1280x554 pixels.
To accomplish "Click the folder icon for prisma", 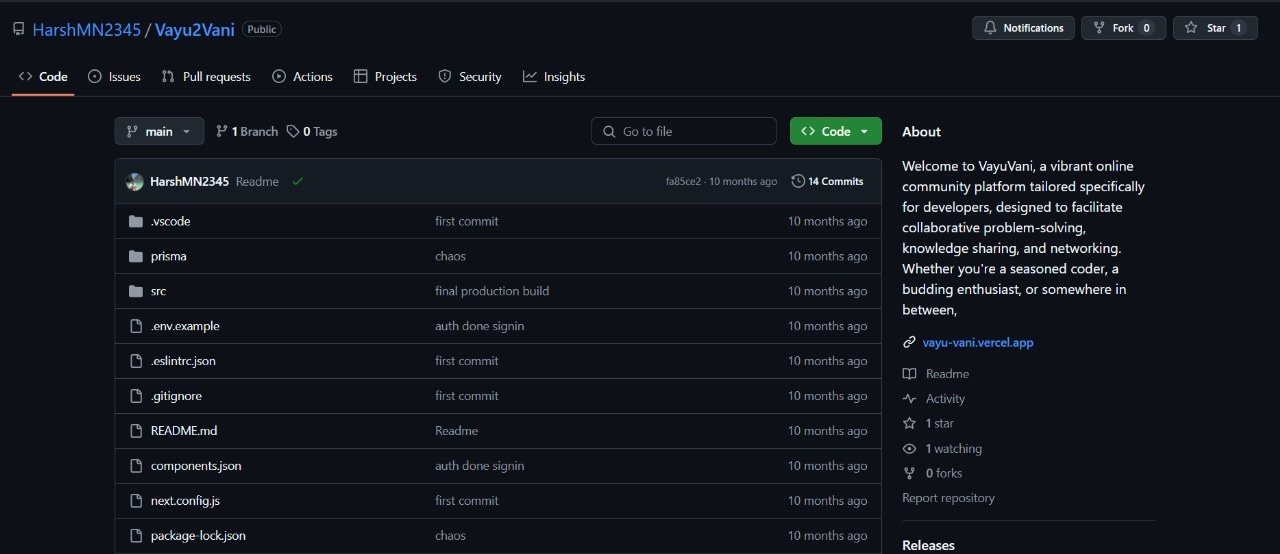I will (x=136, y=256).
